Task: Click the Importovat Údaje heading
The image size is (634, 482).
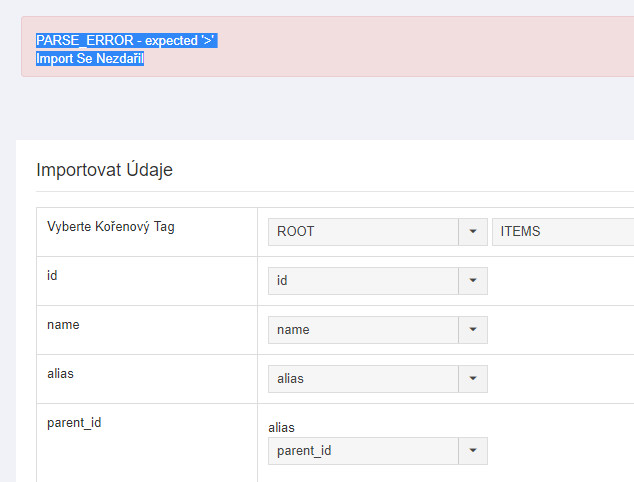Action: click(104, 170)
